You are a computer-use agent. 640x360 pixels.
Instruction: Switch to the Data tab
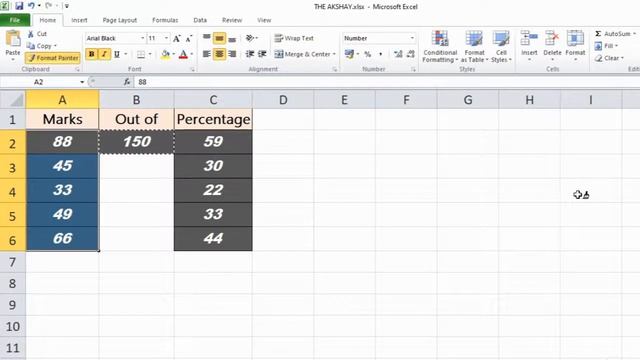[200, 20]
